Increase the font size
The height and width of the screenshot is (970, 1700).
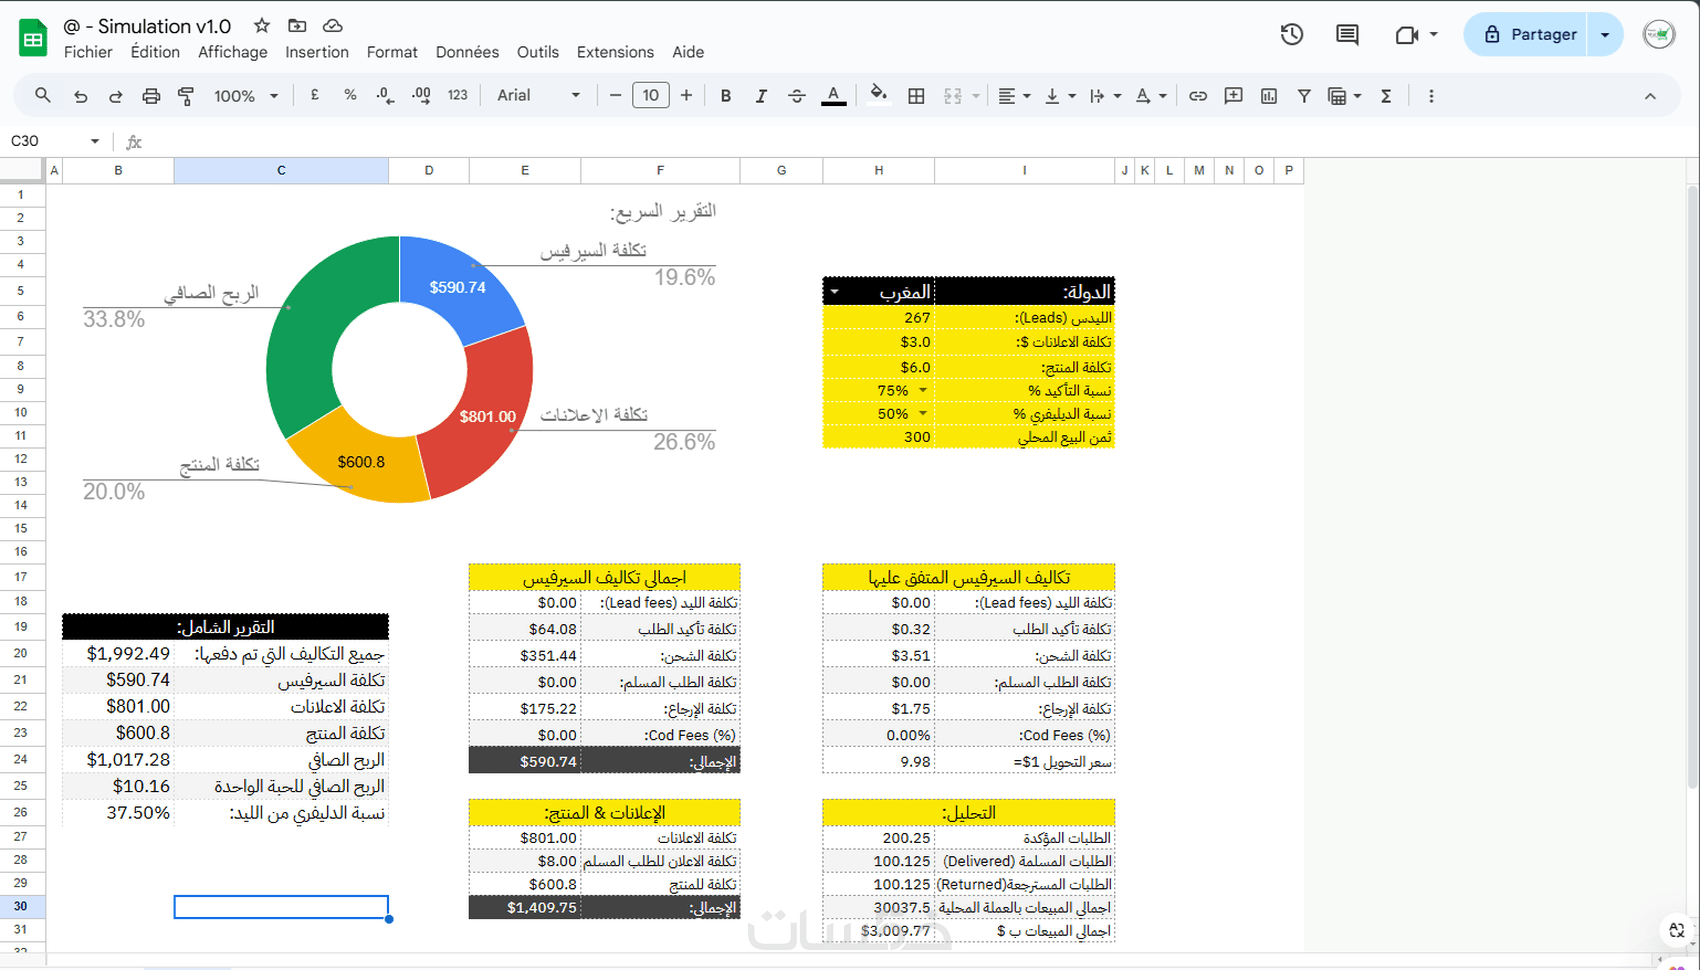point(686,96)
